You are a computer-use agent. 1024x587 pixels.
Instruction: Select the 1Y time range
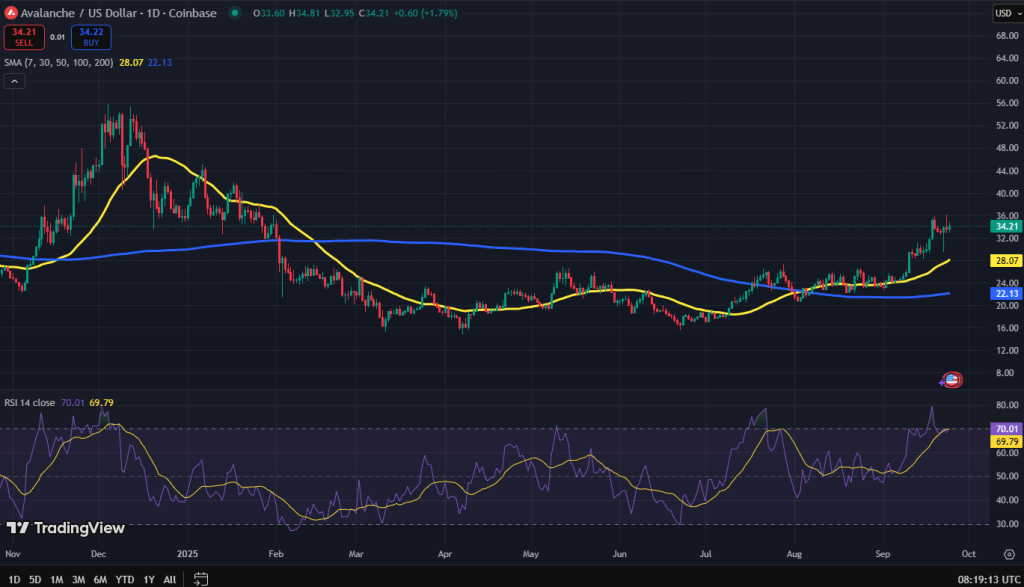point(149,579)
